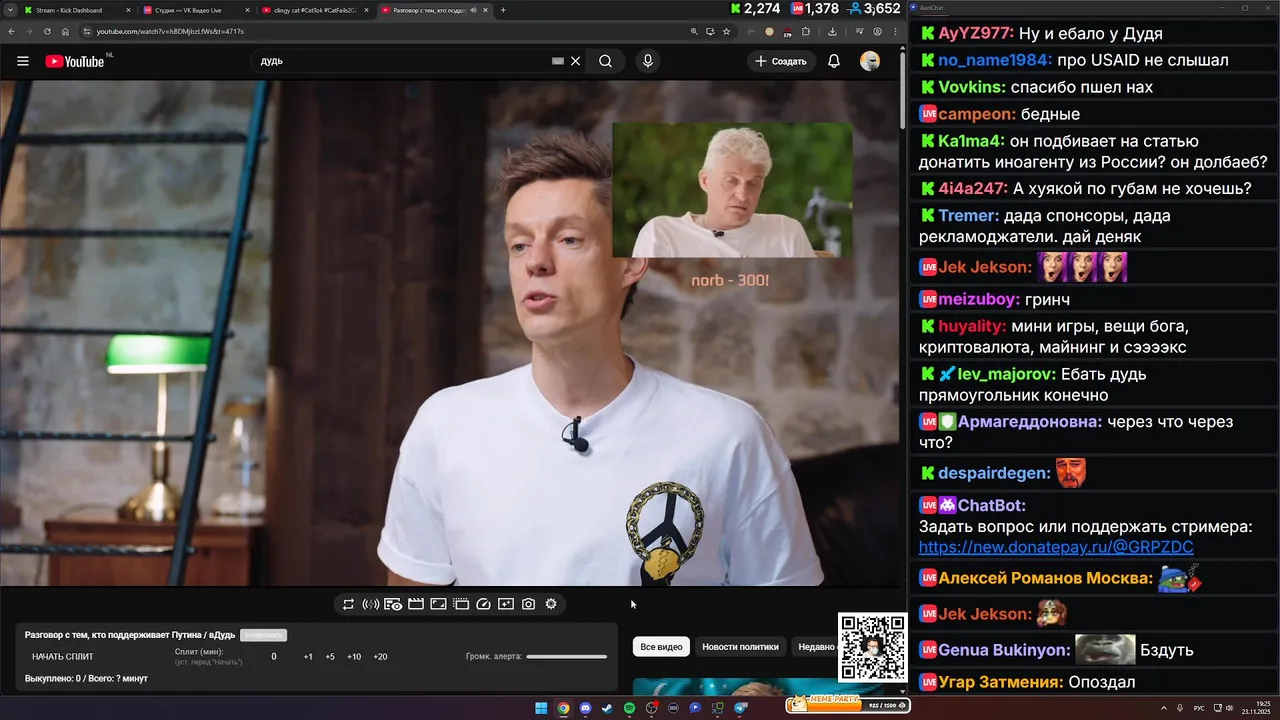Open Steam from the taskbar
Viewport: 1280px width, 720px height.
607,708
